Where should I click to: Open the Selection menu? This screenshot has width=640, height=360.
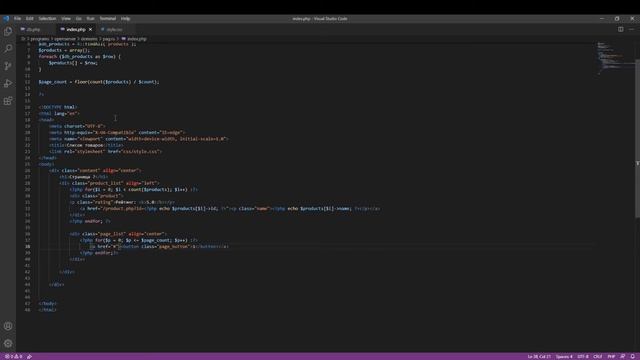(47, 18)
